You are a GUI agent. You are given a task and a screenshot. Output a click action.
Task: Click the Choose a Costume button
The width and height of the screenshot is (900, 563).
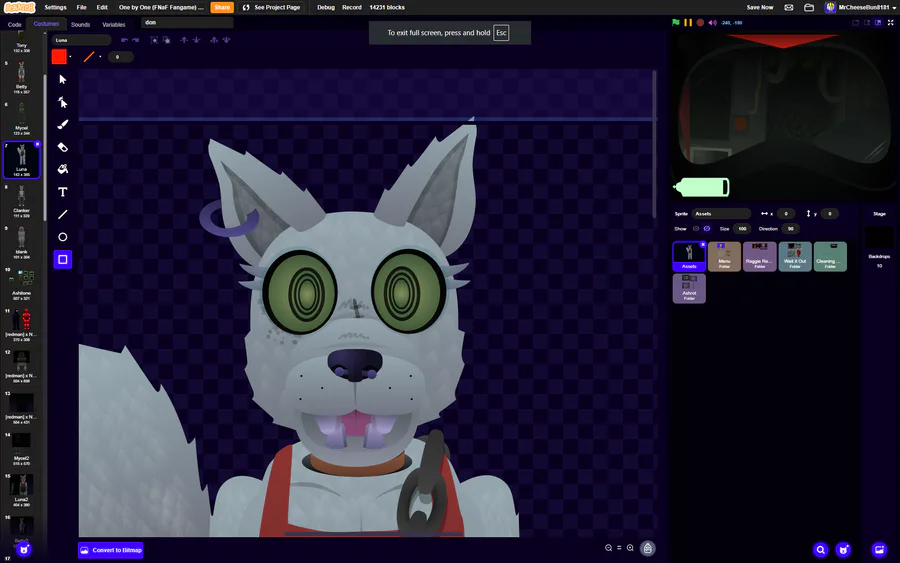tap(24, 550)
